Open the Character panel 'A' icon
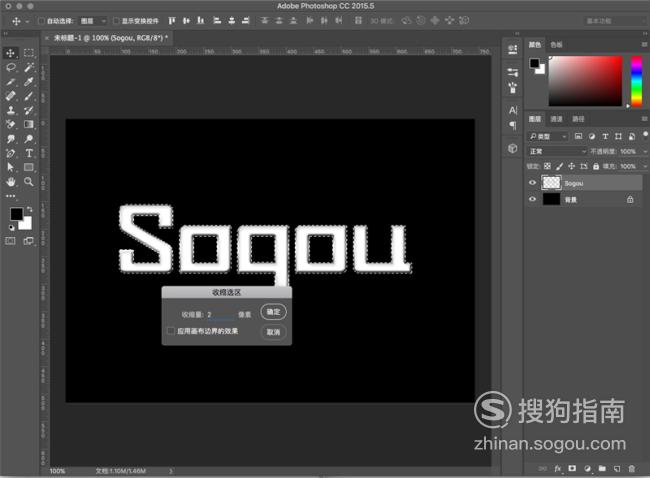Viewport: 650px width, 478px height. click(513, 110)
